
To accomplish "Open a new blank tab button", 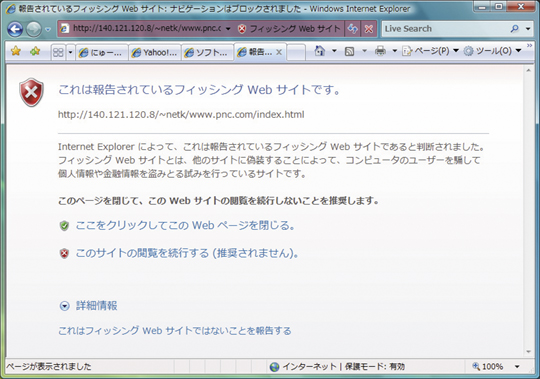I will point(296,52).
